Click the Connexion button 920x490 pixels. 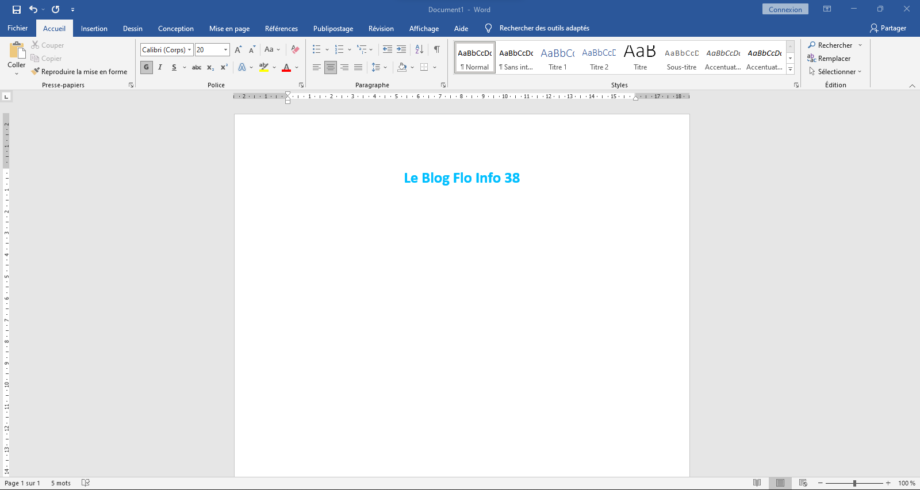coord(785,9)
